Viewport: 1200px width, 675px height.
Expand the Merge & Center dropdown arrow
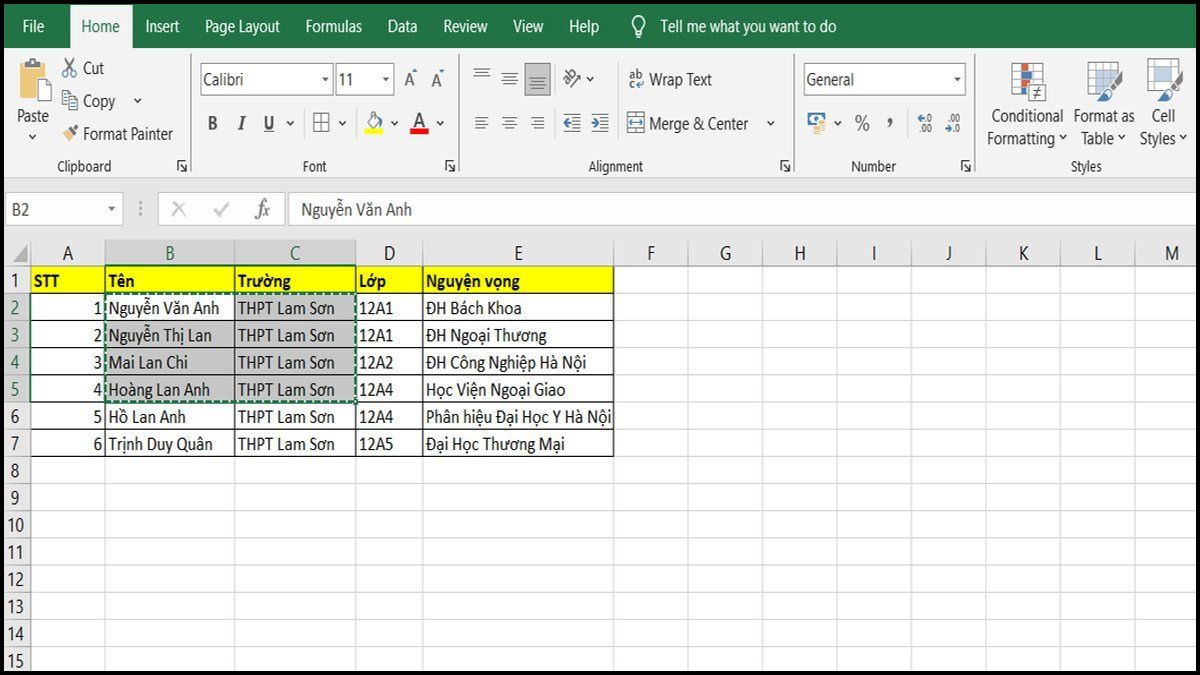coord(770,124)
